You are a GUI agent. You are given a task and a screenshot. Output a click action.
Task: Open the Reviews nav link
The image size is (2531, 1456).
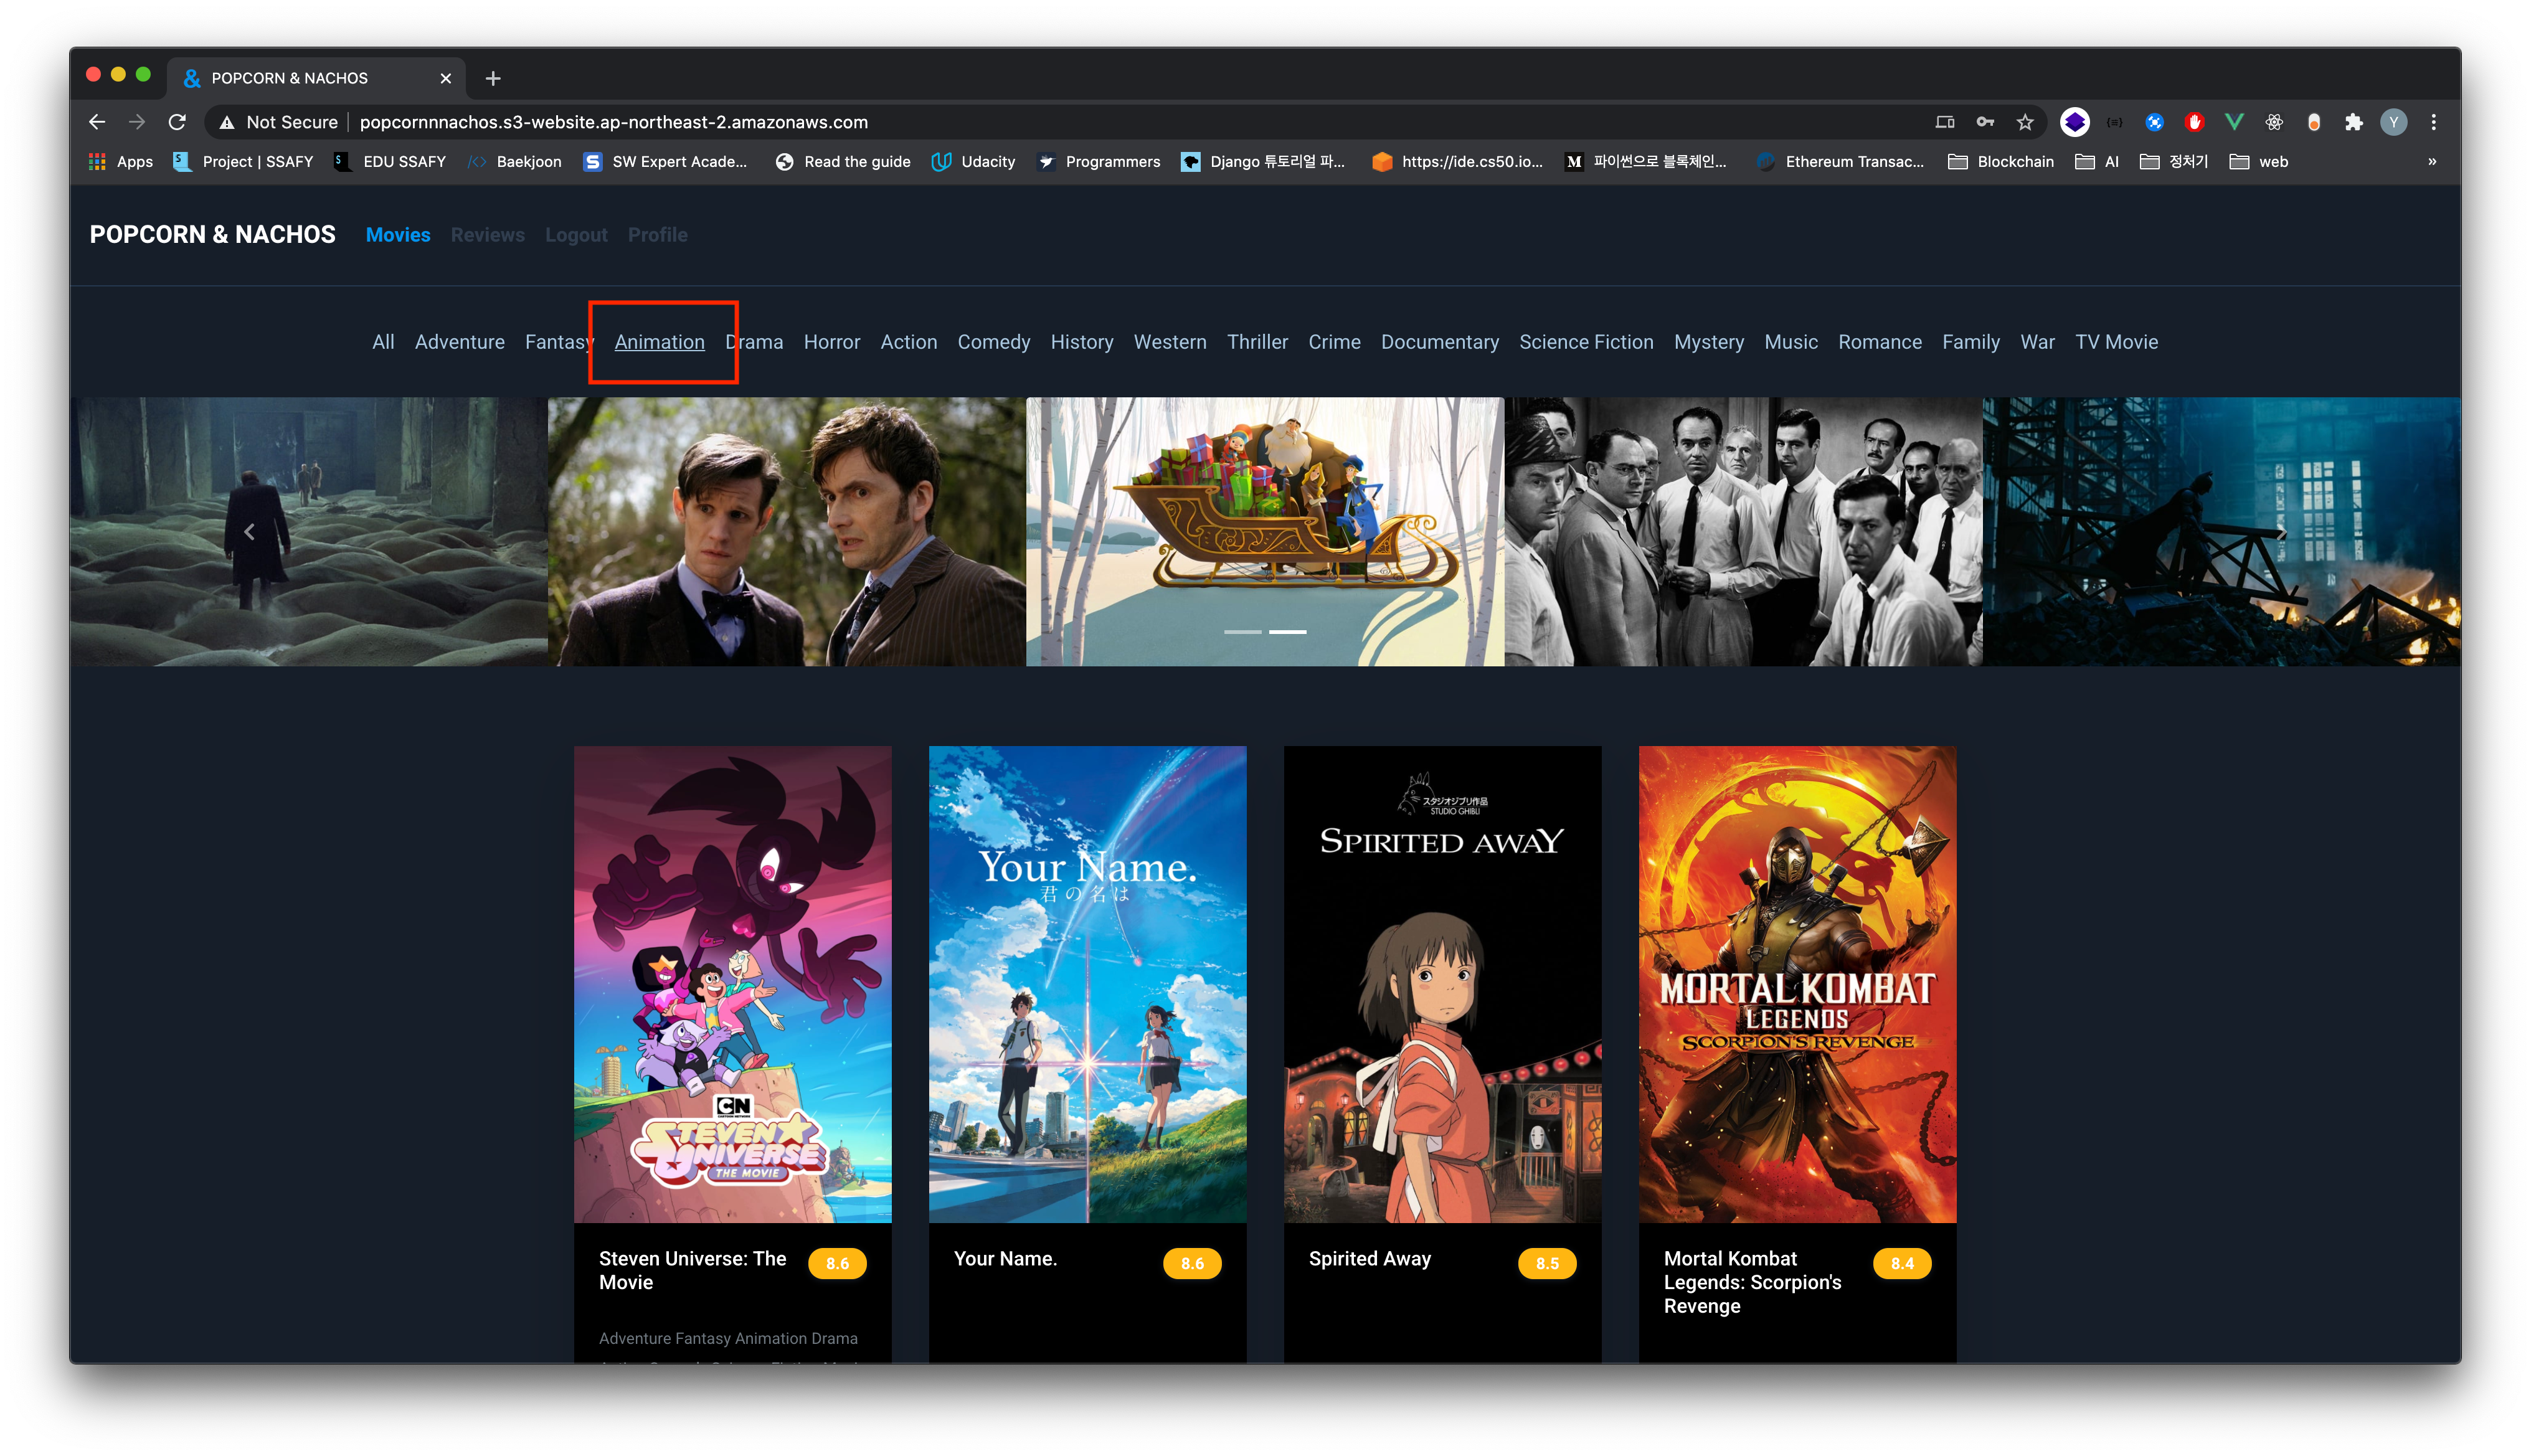[487, 235]
